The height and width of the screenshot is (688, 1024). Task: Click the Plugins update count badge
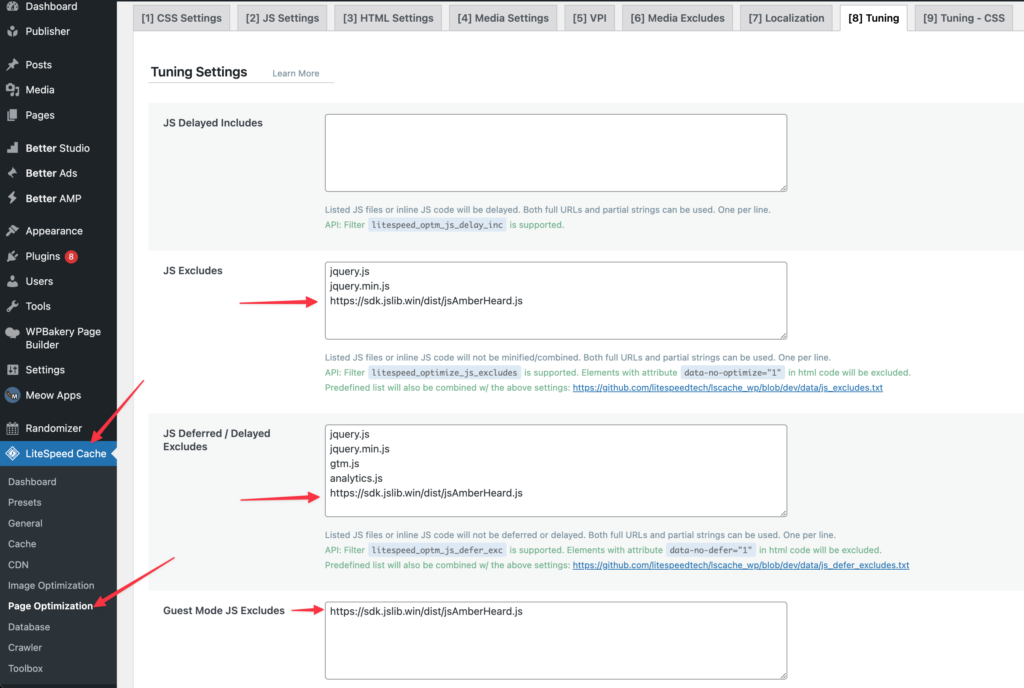pyautogui.click(x=71, y=257)
